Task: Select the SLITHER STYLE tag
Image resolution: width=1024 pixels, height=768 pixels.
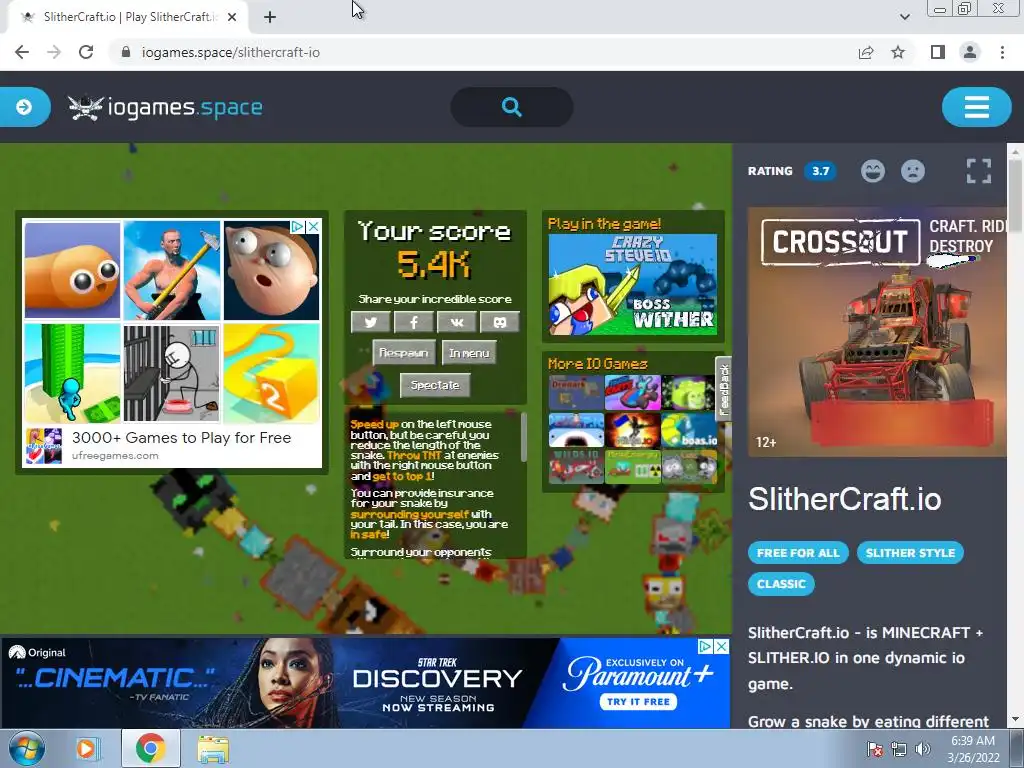Action: point(910,552)
